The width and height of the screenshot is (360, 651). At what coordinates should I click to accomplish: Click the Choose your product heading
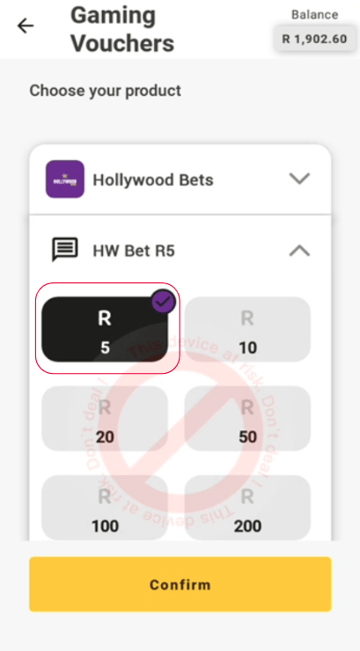[105, 91]
